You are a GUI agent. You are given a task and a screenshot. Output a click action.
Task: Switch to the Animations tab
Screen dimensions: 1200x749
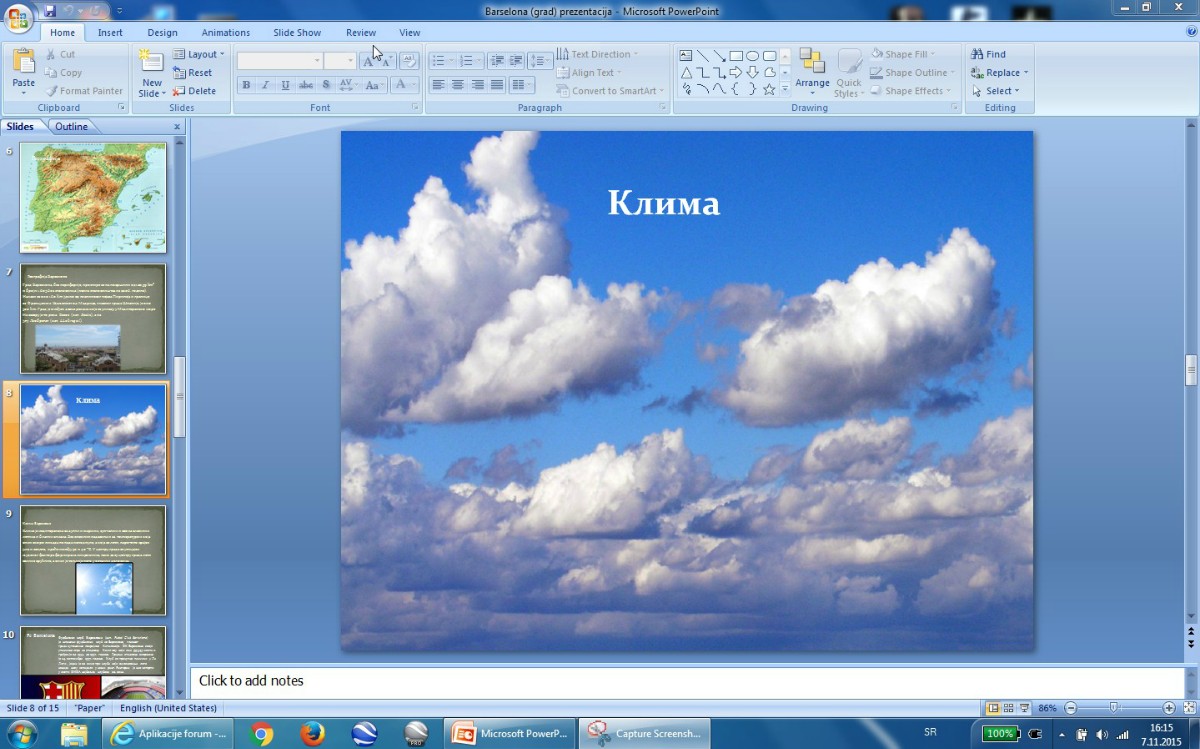226,33
